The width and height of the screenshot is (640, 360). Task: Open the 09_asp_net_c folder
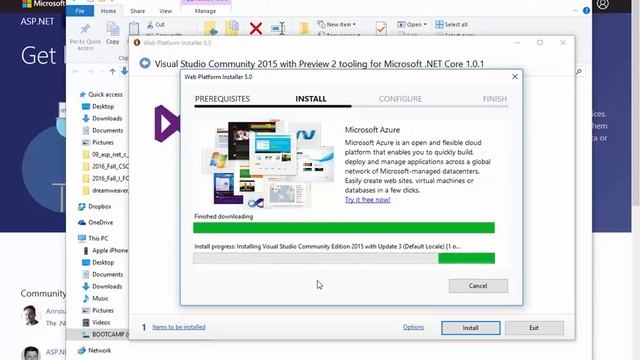105,155
